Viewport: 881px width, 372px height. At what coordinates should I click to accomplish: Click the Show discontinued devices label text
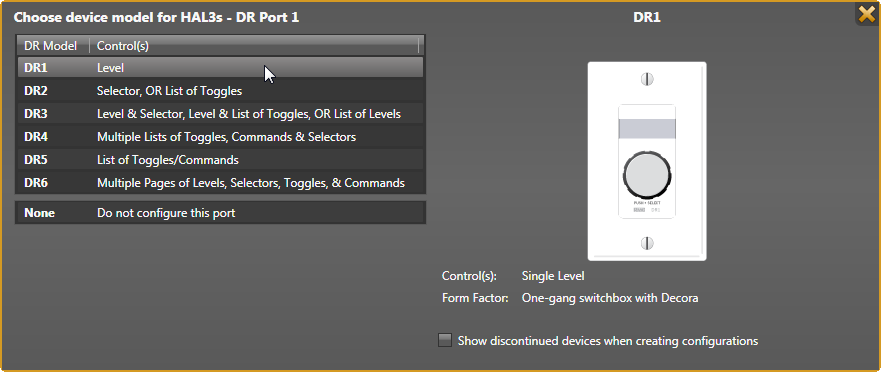(x=608, y=341)
